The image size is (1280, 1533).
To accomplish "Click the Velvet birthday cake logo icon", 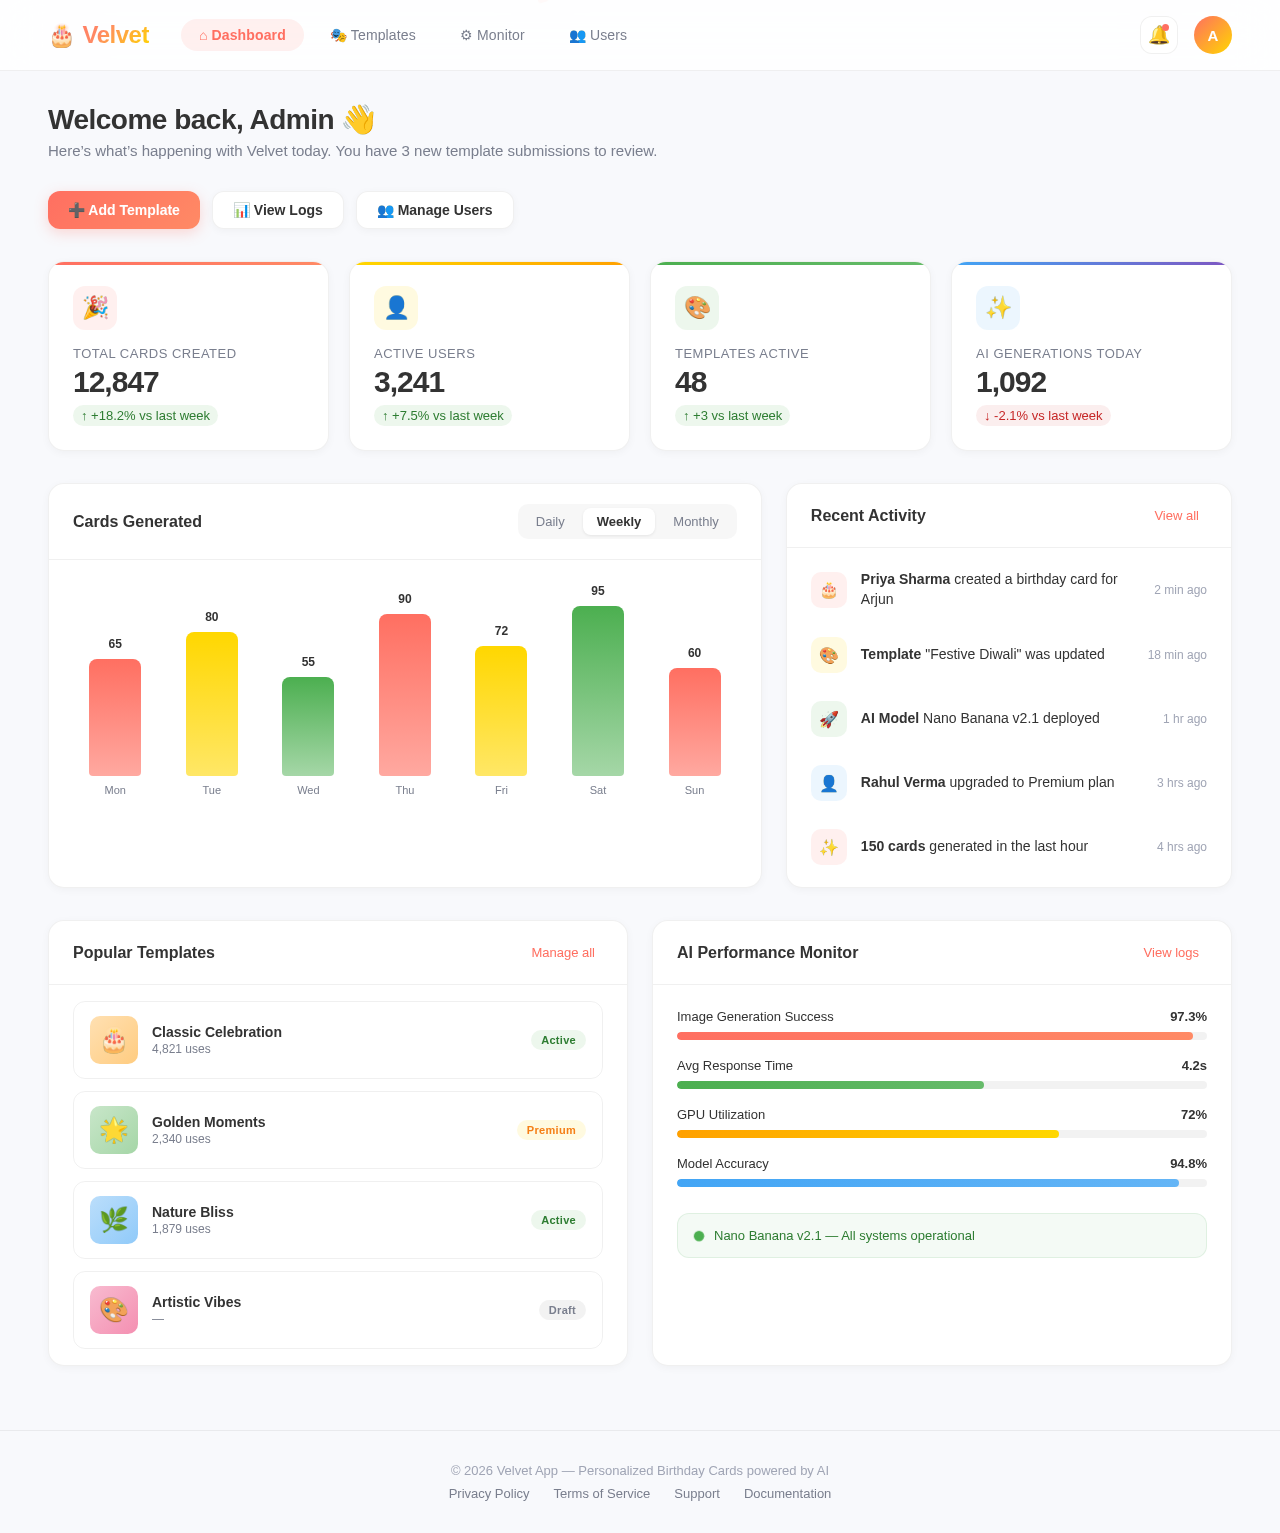I will coord(62,35).
